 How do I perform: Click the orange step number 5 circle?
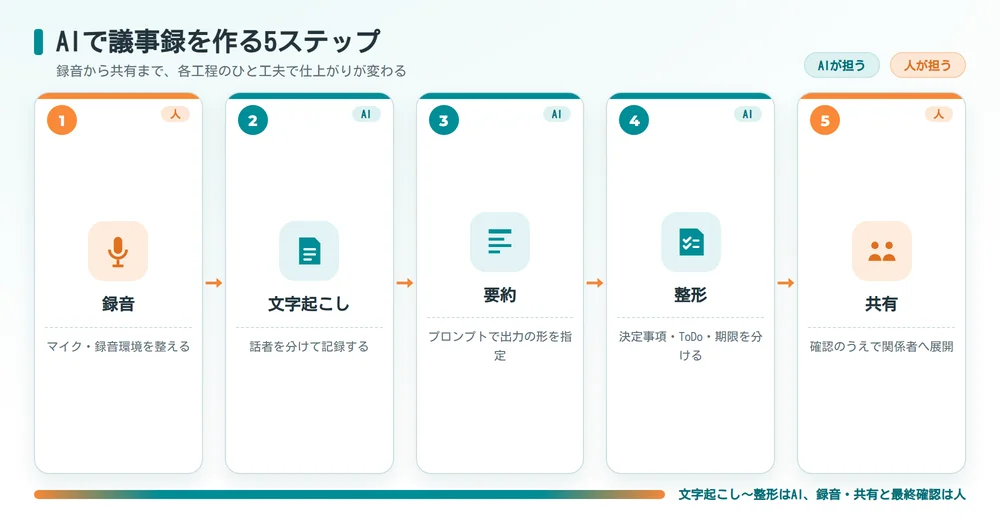tap(825, 121)
